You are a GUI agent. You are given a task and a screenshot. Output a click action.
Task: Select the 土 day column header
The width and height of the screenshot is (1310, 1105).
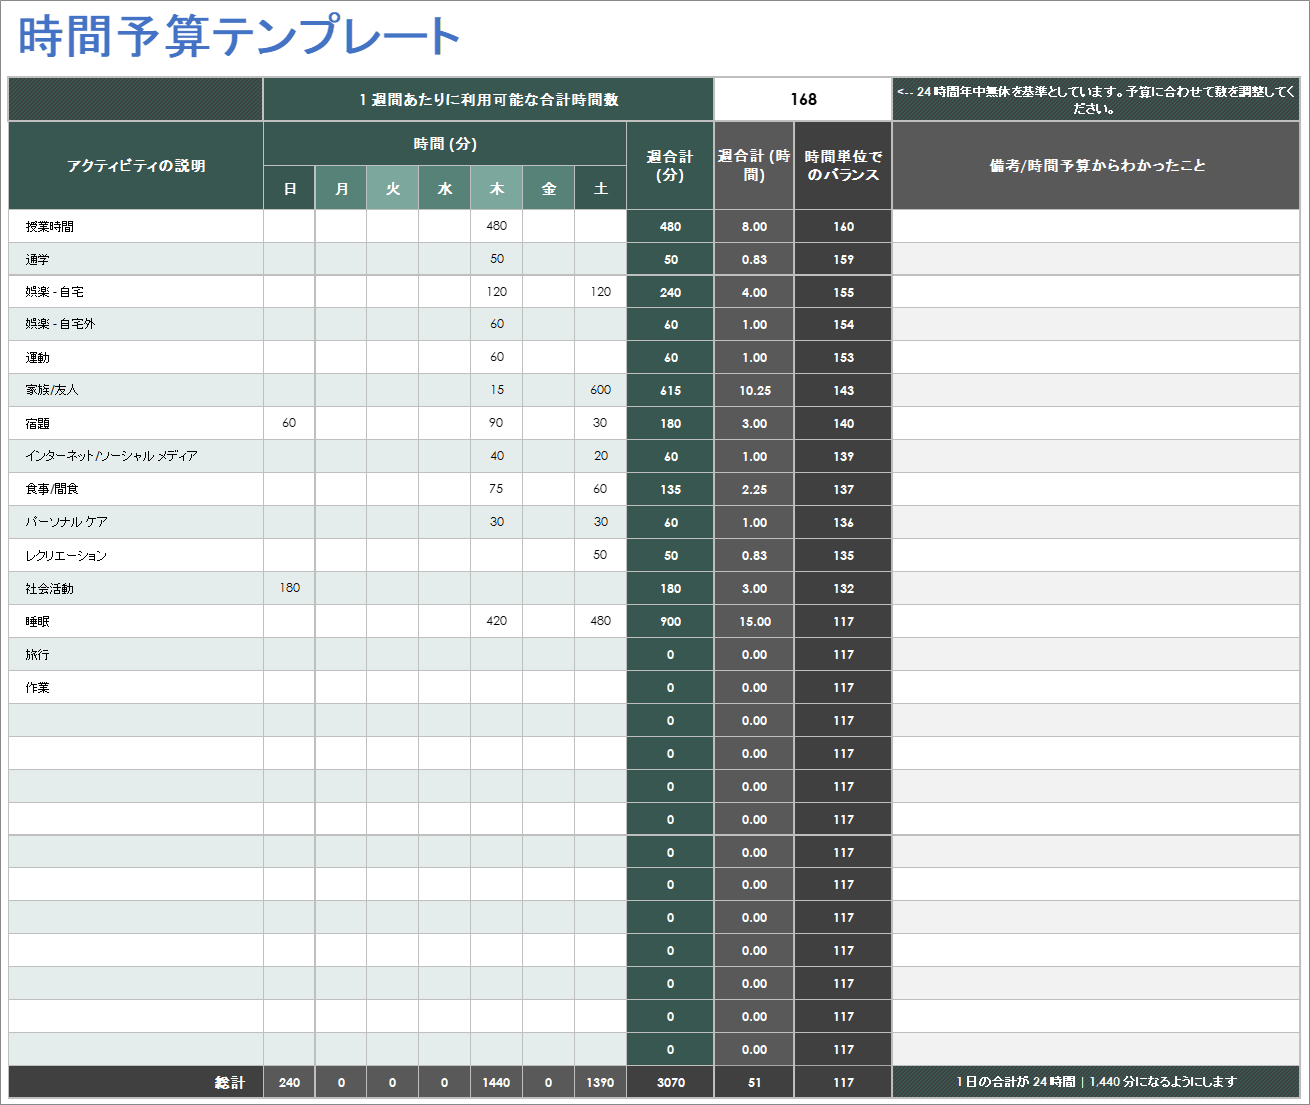(601, 188)
